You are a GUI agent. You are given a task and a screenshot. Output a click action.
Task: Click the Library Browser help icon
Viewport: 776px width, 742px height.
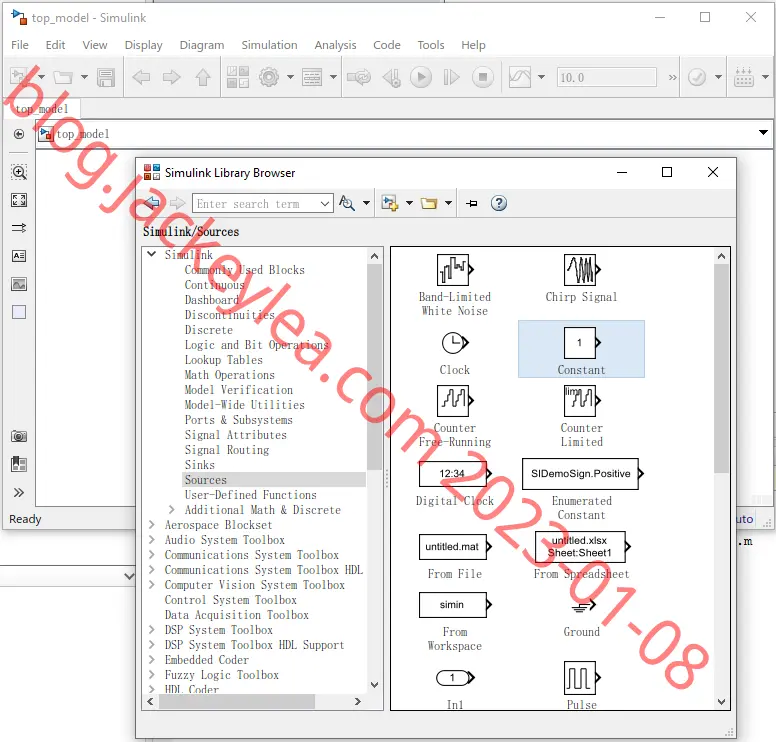point(498,203)
